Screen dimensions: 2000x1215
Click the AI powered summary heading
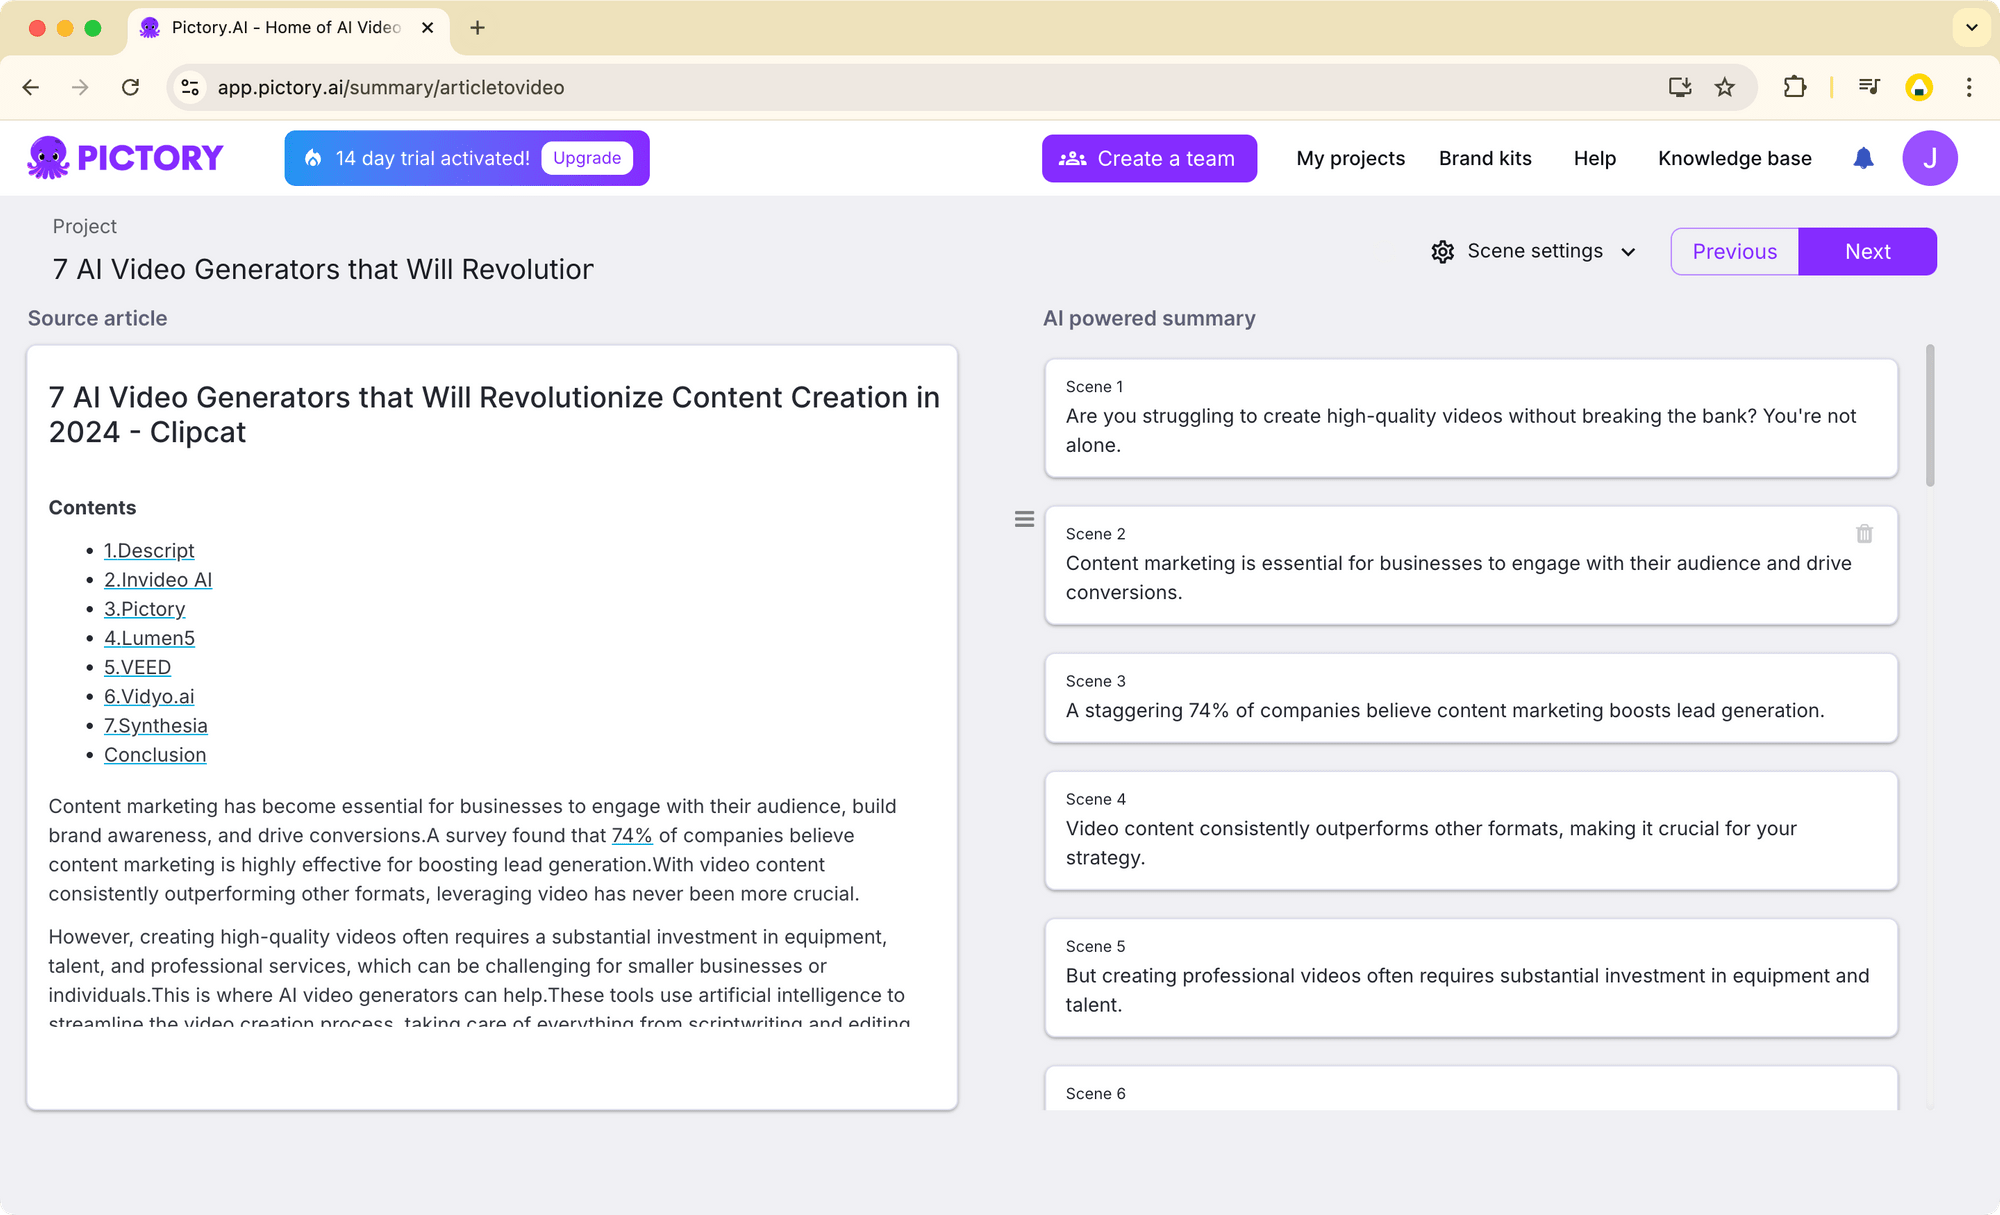(1149, 318)
